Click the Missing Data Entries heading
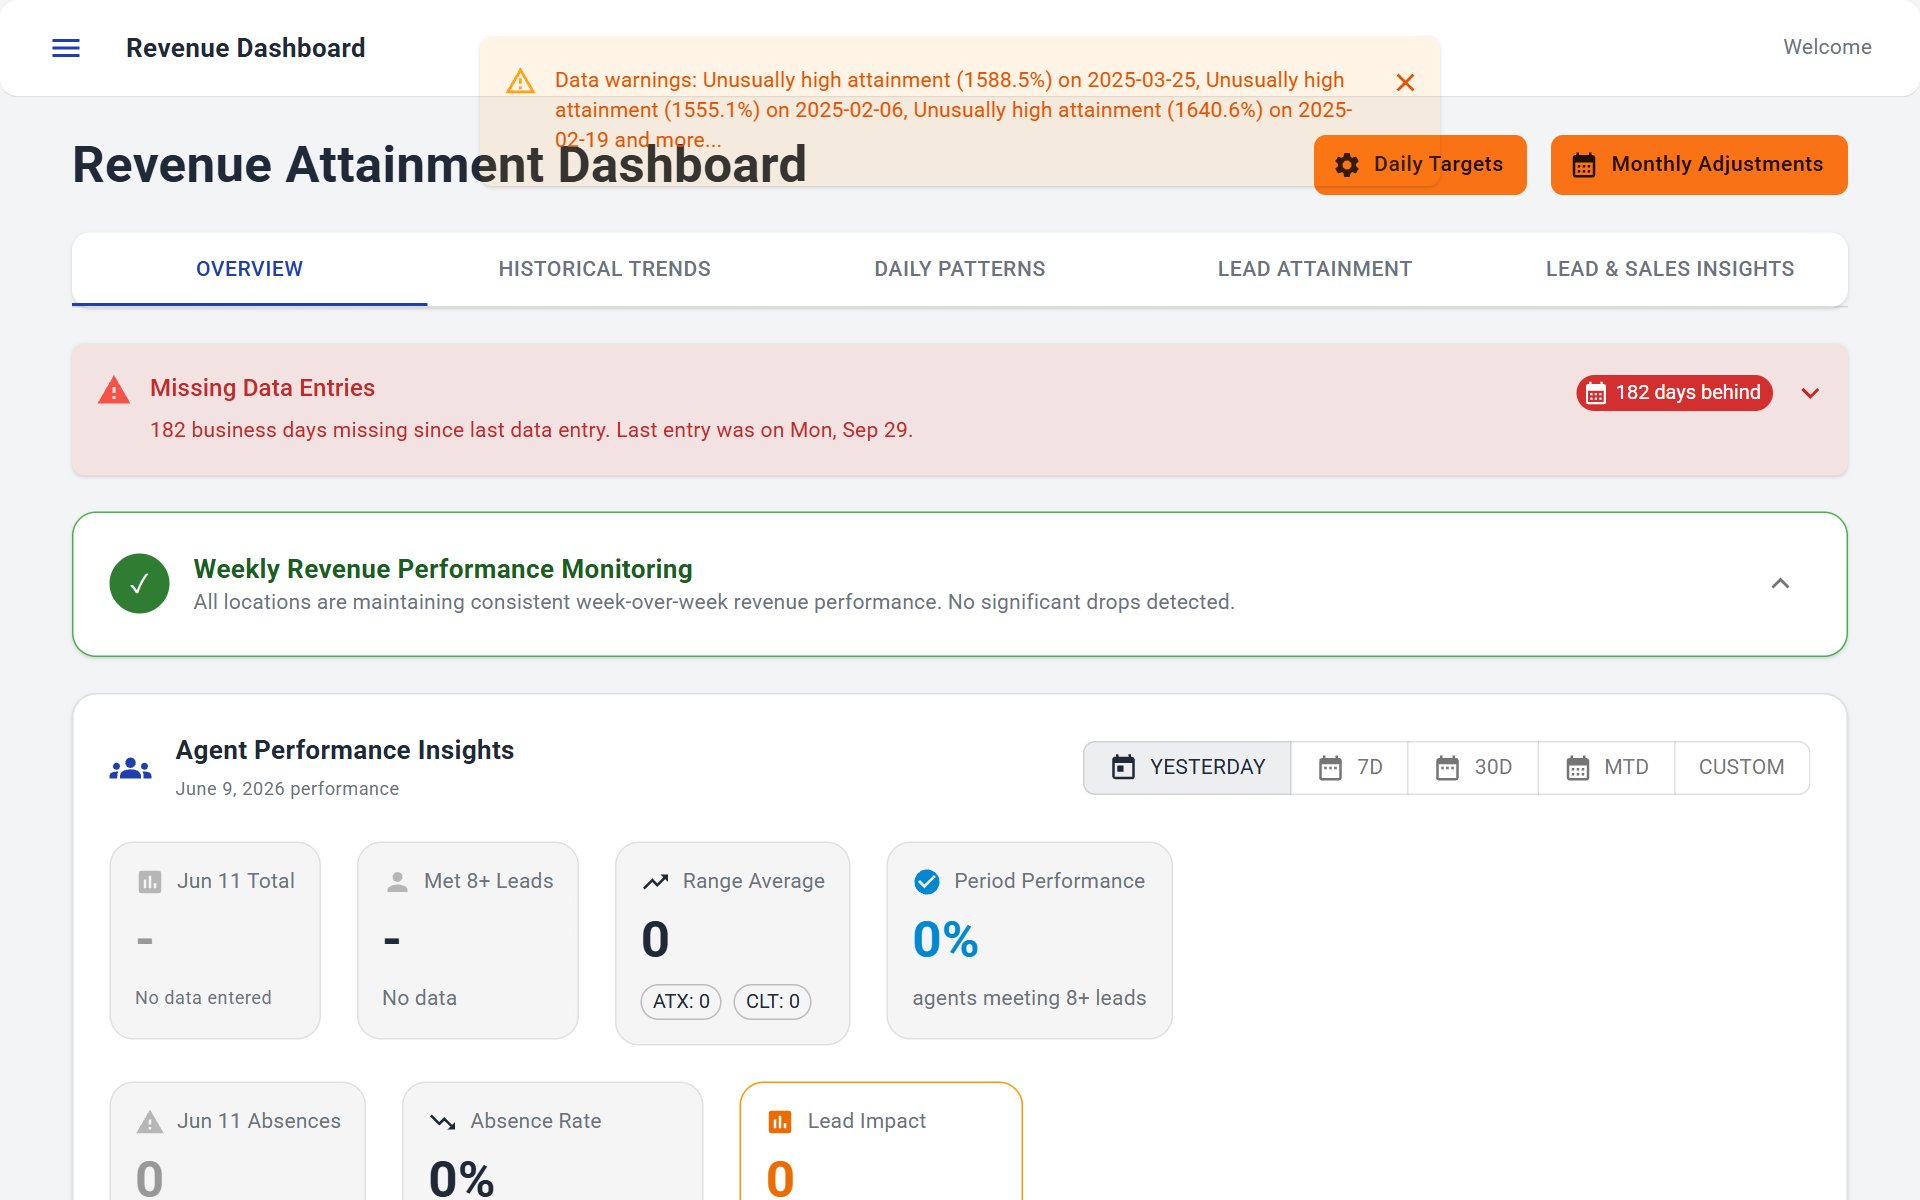 point(262,388)
